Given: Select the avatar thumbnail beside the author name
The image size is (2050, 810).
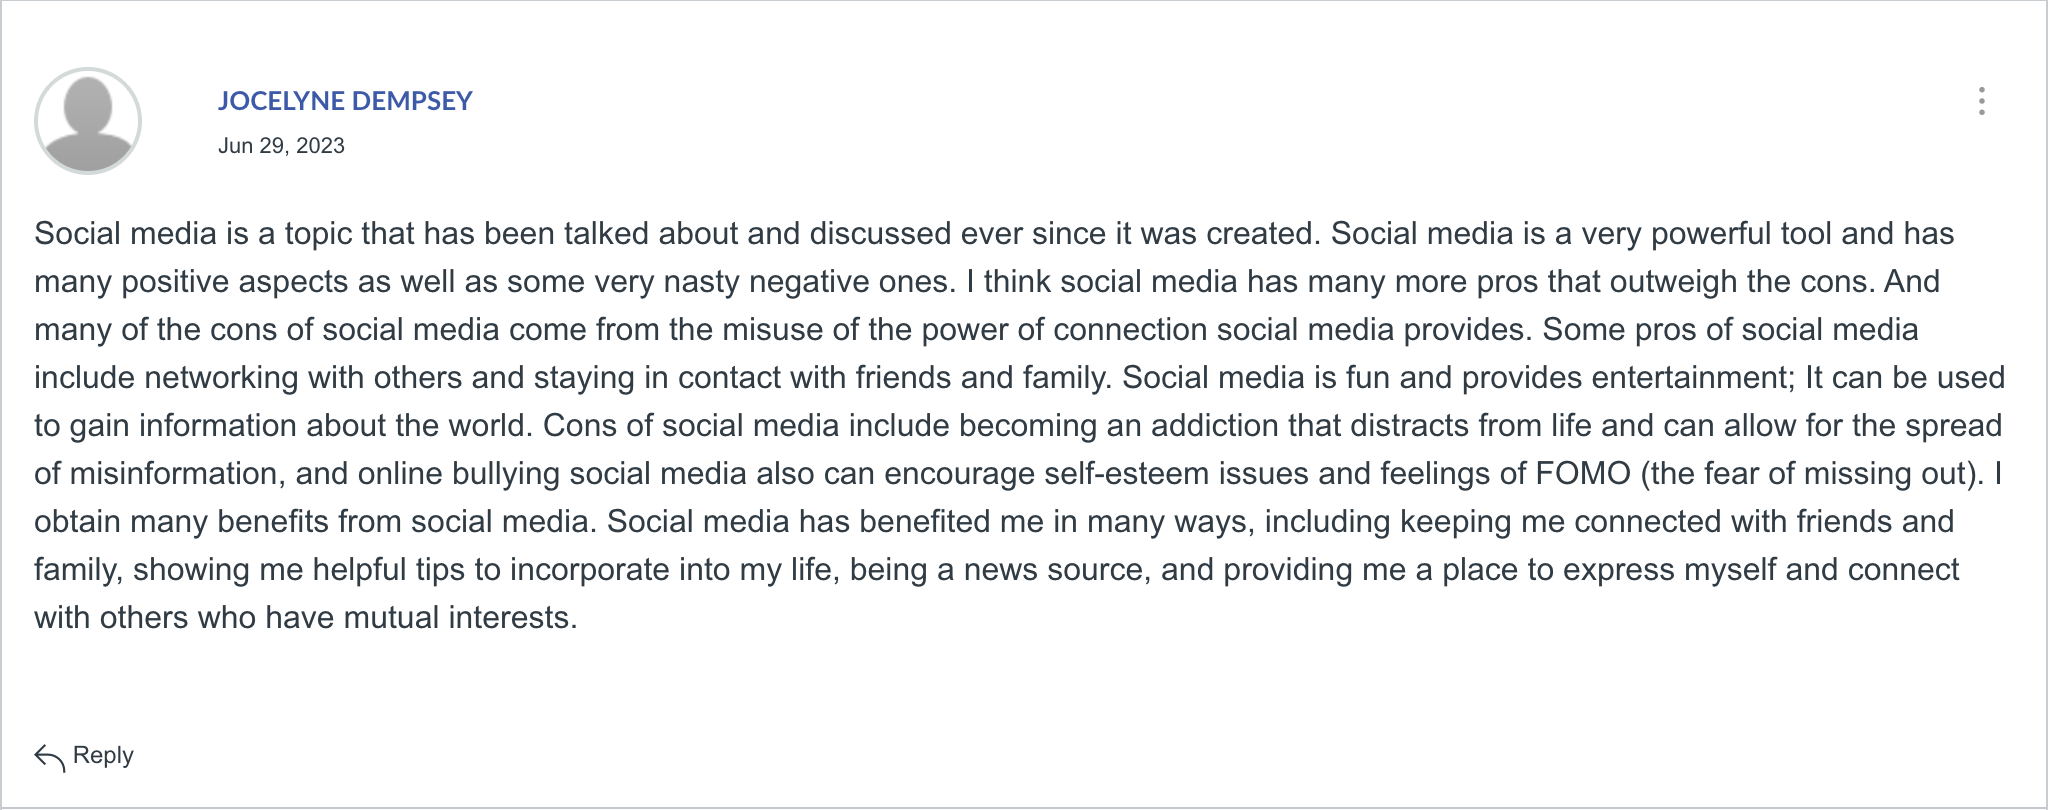Looking at the screenshot, I should point(88,121).
